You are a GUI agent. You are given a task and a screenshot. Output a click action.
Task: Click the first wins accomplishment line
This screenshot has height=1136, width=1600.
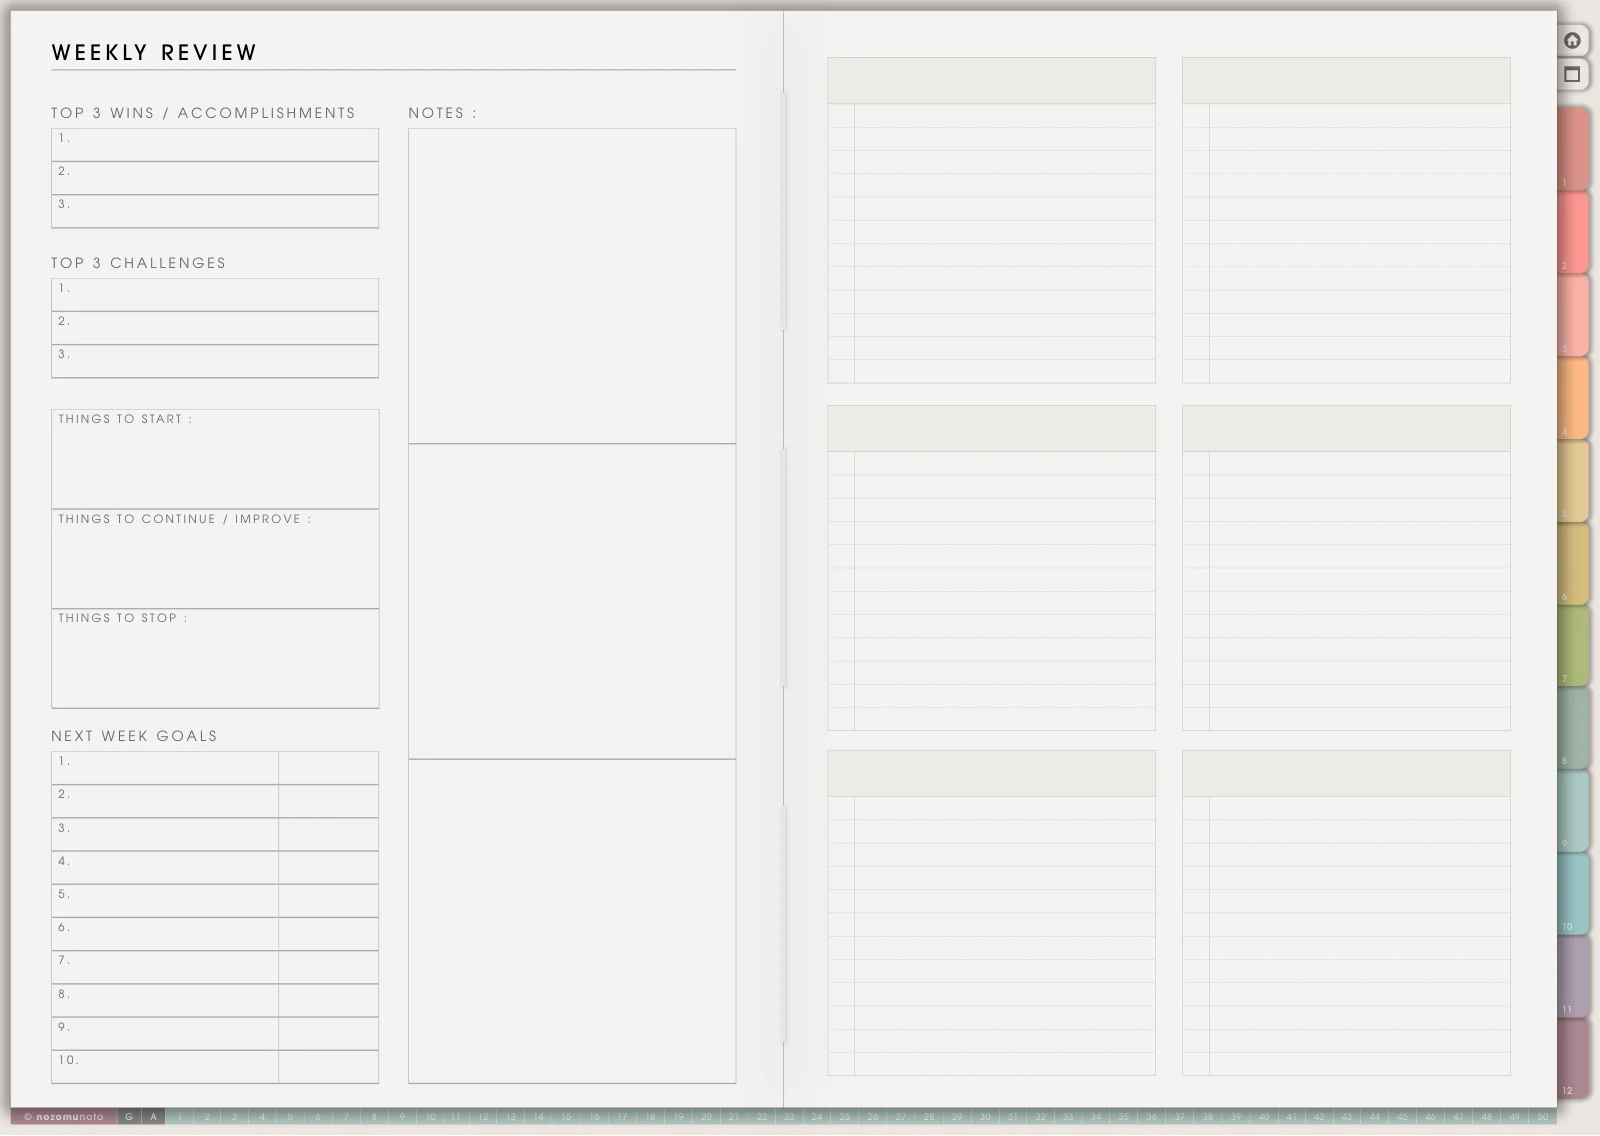[x=215, y=145]
